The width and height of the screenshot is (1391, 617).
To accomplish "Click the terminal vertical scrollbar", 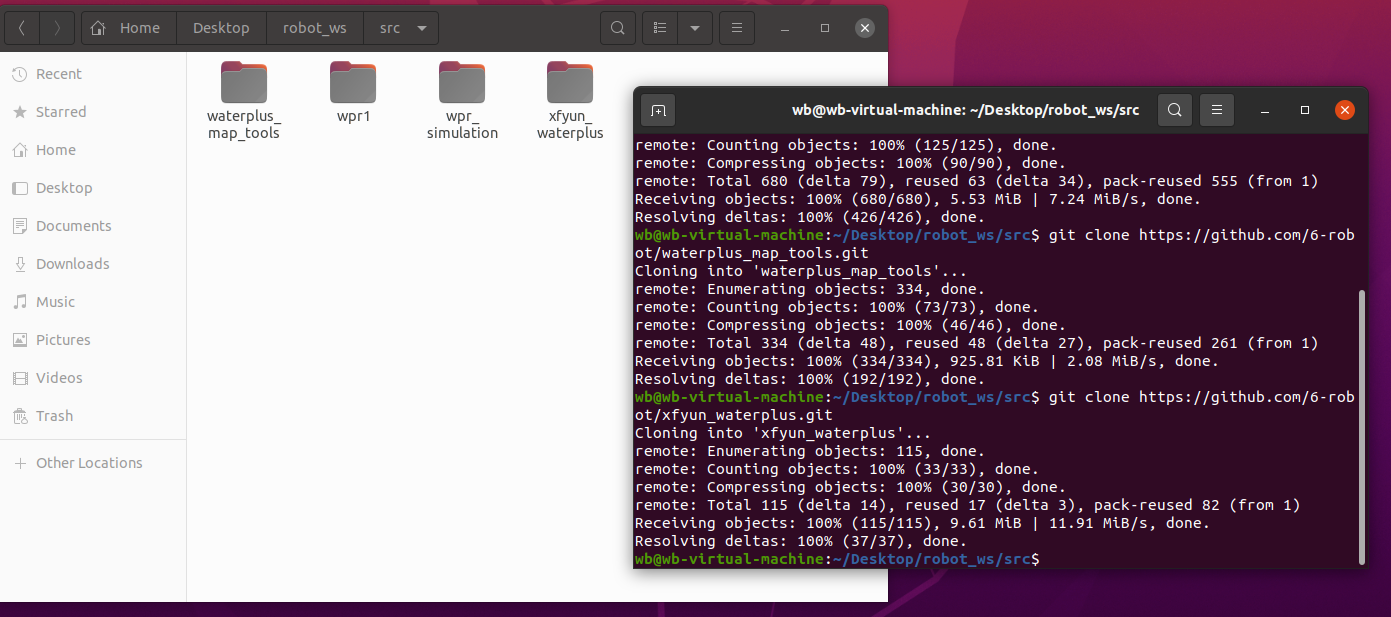I will 1361,427.
